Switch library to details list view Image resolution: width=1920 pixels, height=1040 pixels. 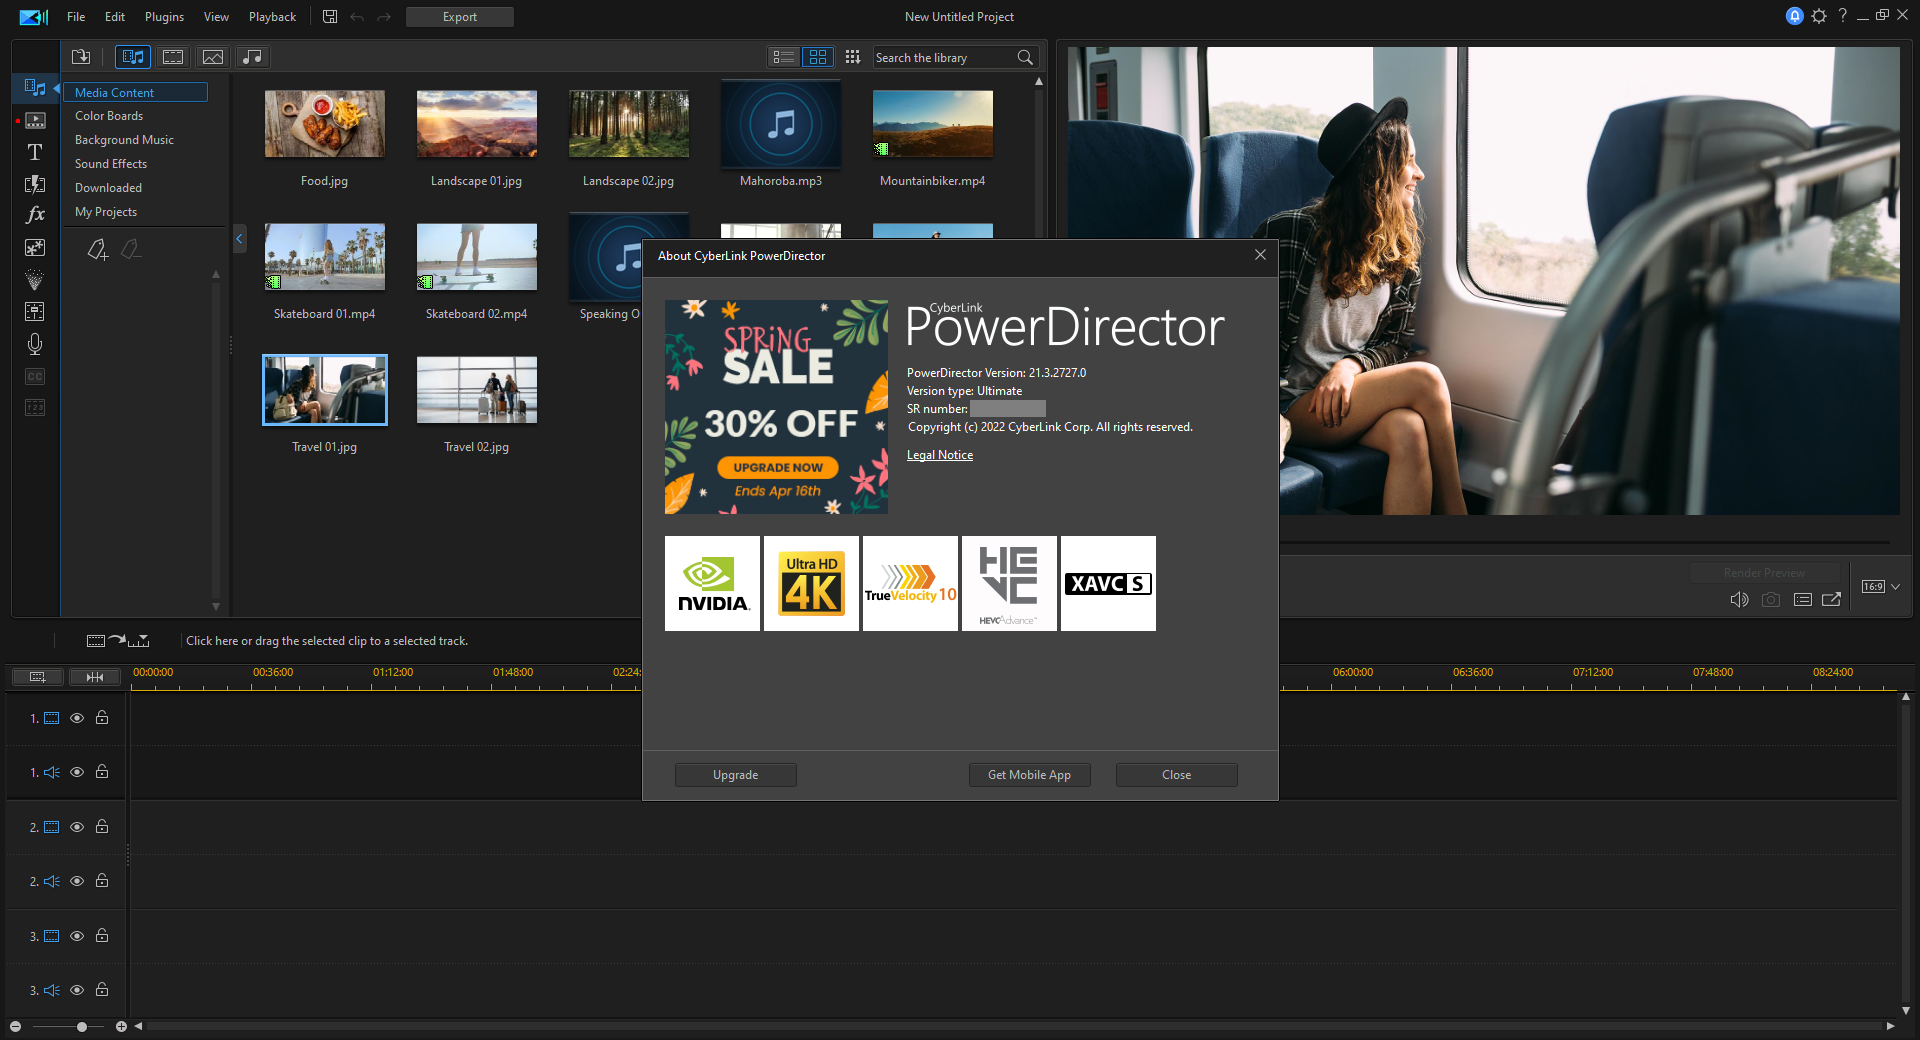point(784,57)
